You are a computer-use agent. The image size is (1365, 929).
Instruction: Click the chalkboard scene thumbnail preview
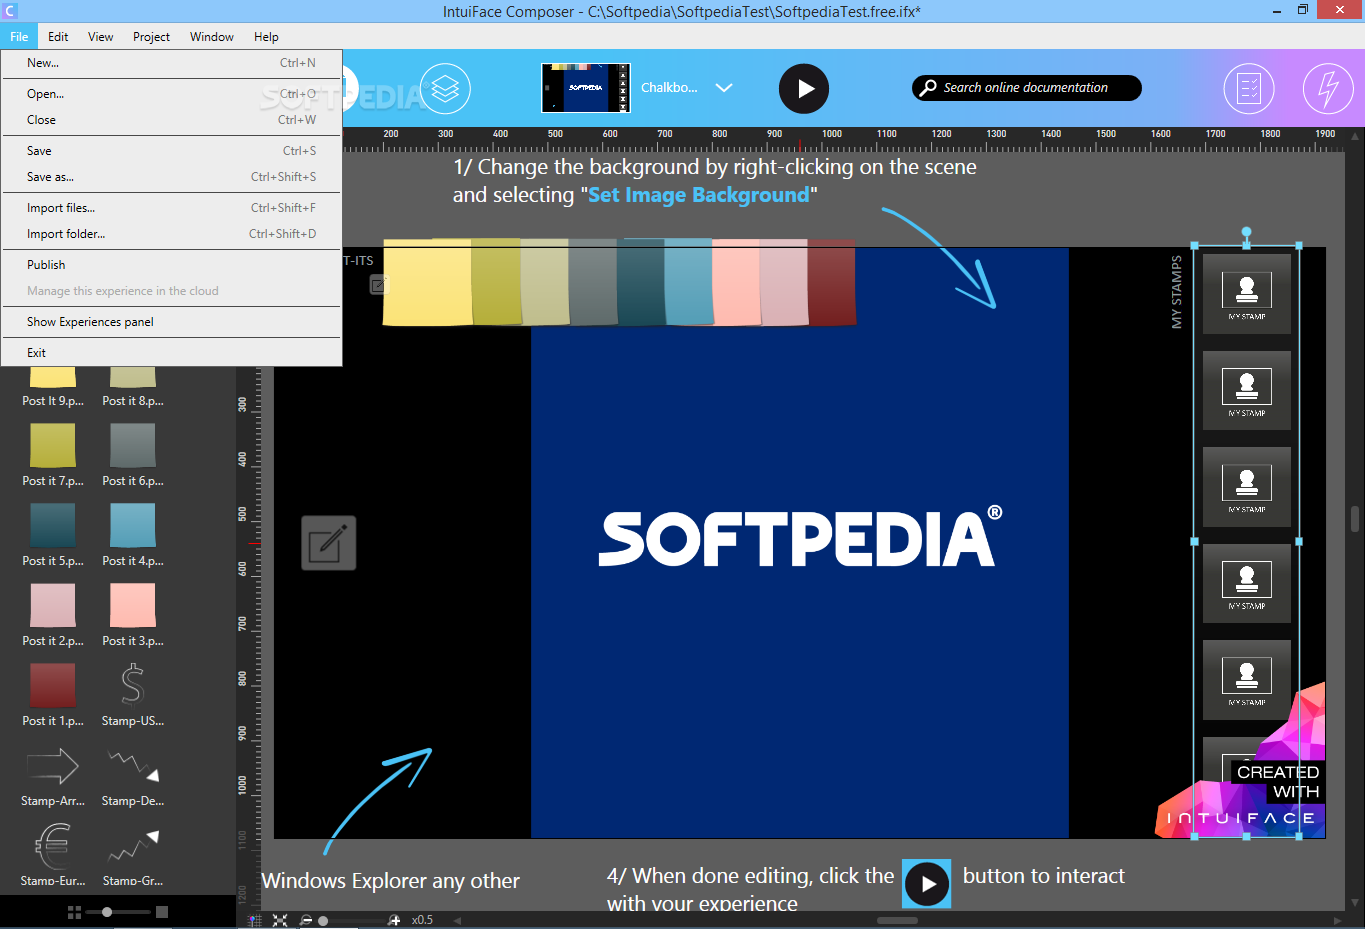pos(585,88)
